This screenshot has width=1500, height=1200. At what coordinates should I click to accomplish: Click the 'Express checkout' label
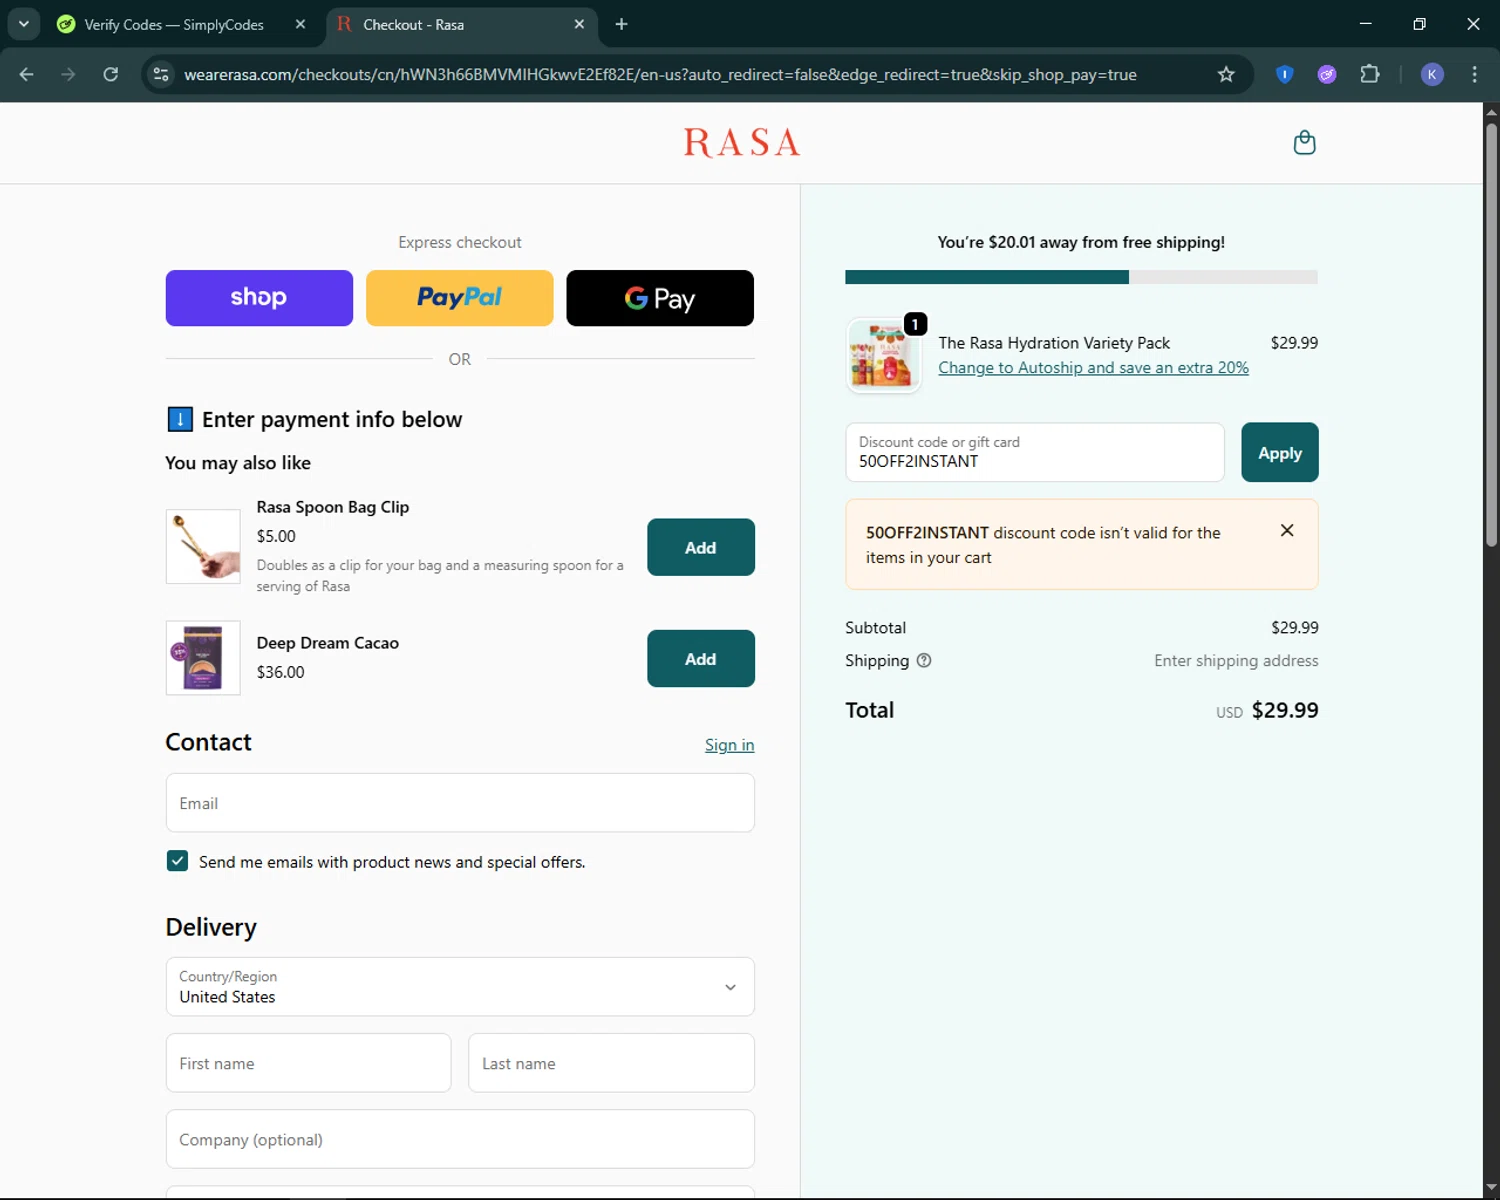(460, 242)
